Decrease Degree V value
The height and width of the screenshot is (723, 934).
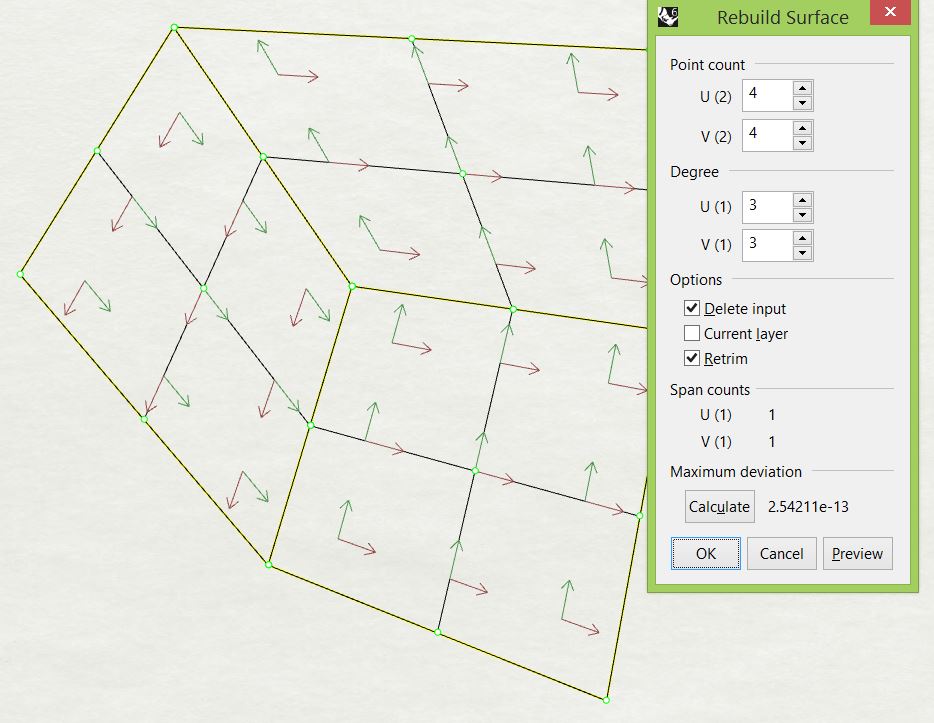[x=802, y=253]
